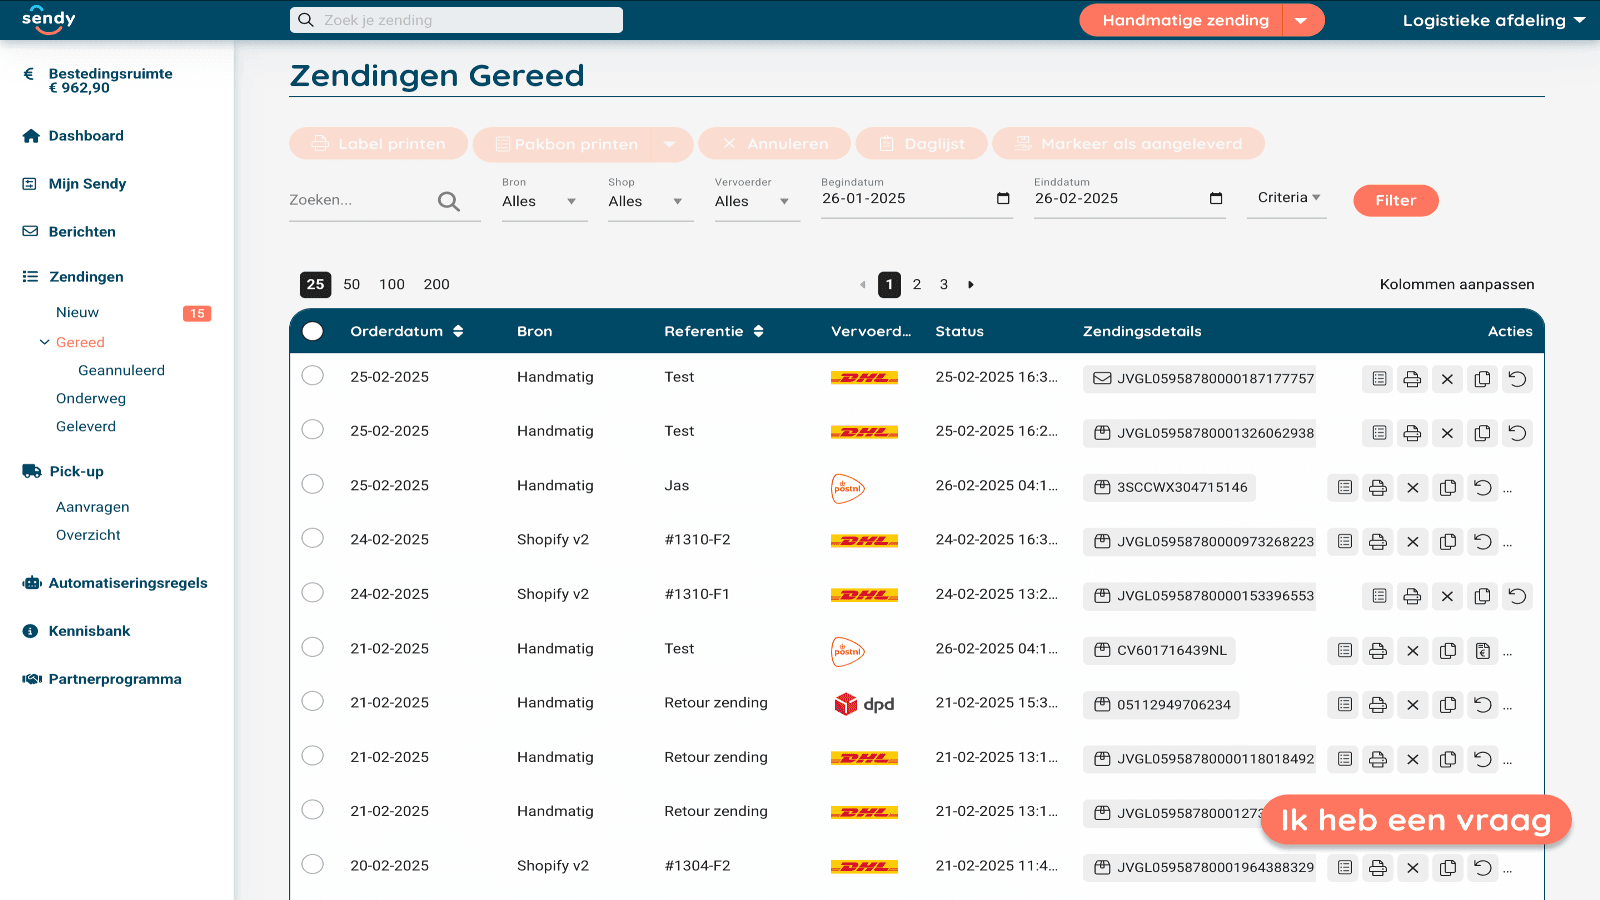
Task: Duplicate the top Test shipment via copy icon
Action: click(1483, 378)
